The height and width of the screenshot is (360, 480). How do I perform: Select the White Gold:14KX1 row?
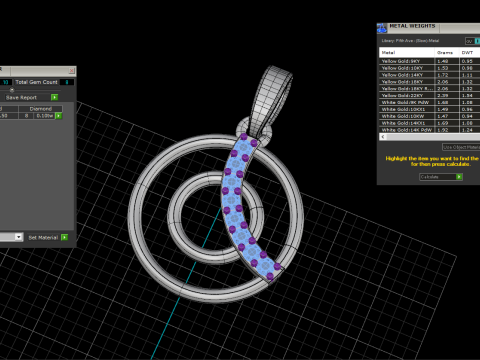pos(430,123)
